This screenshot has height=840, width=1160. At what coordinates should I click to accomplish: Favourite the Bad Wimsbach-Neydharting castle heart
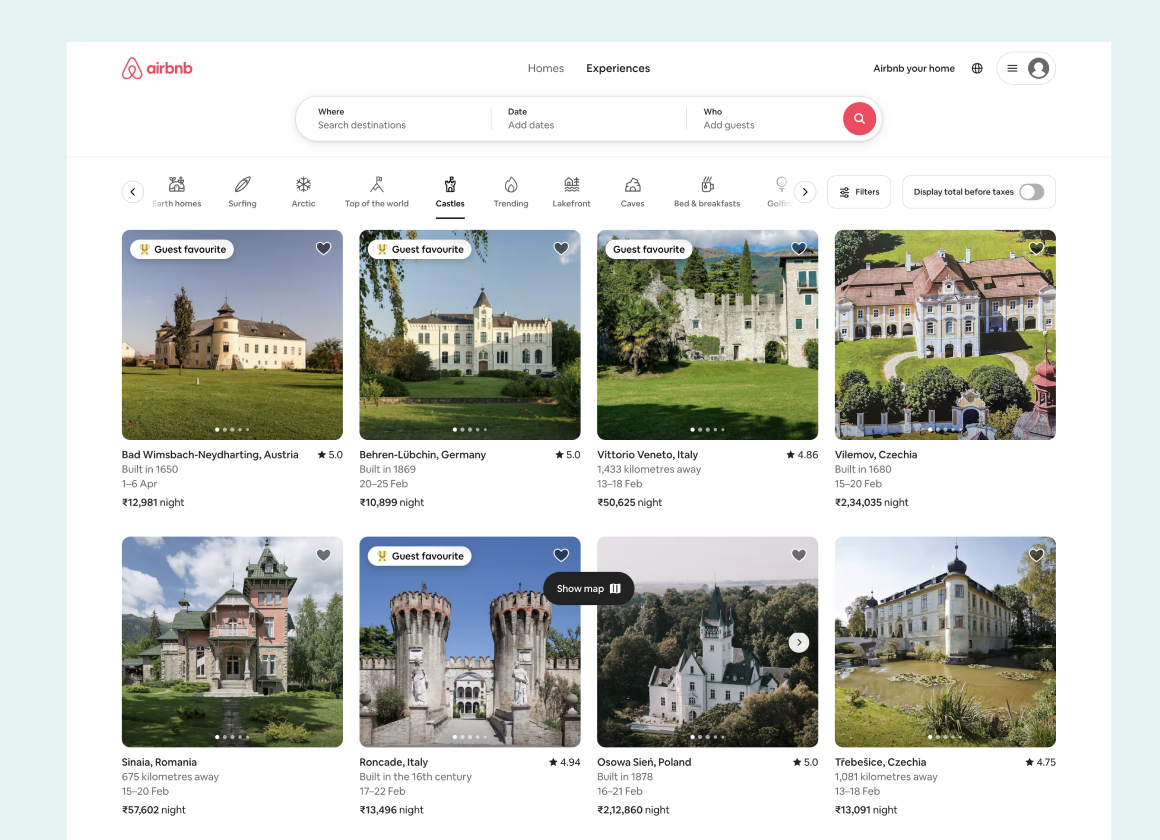[323, 249]
